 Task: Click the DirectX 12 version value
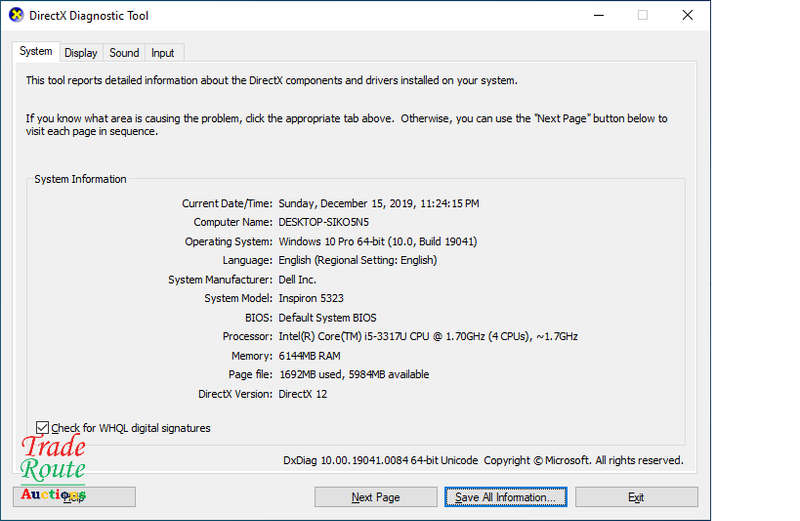(x=303, y=394)
